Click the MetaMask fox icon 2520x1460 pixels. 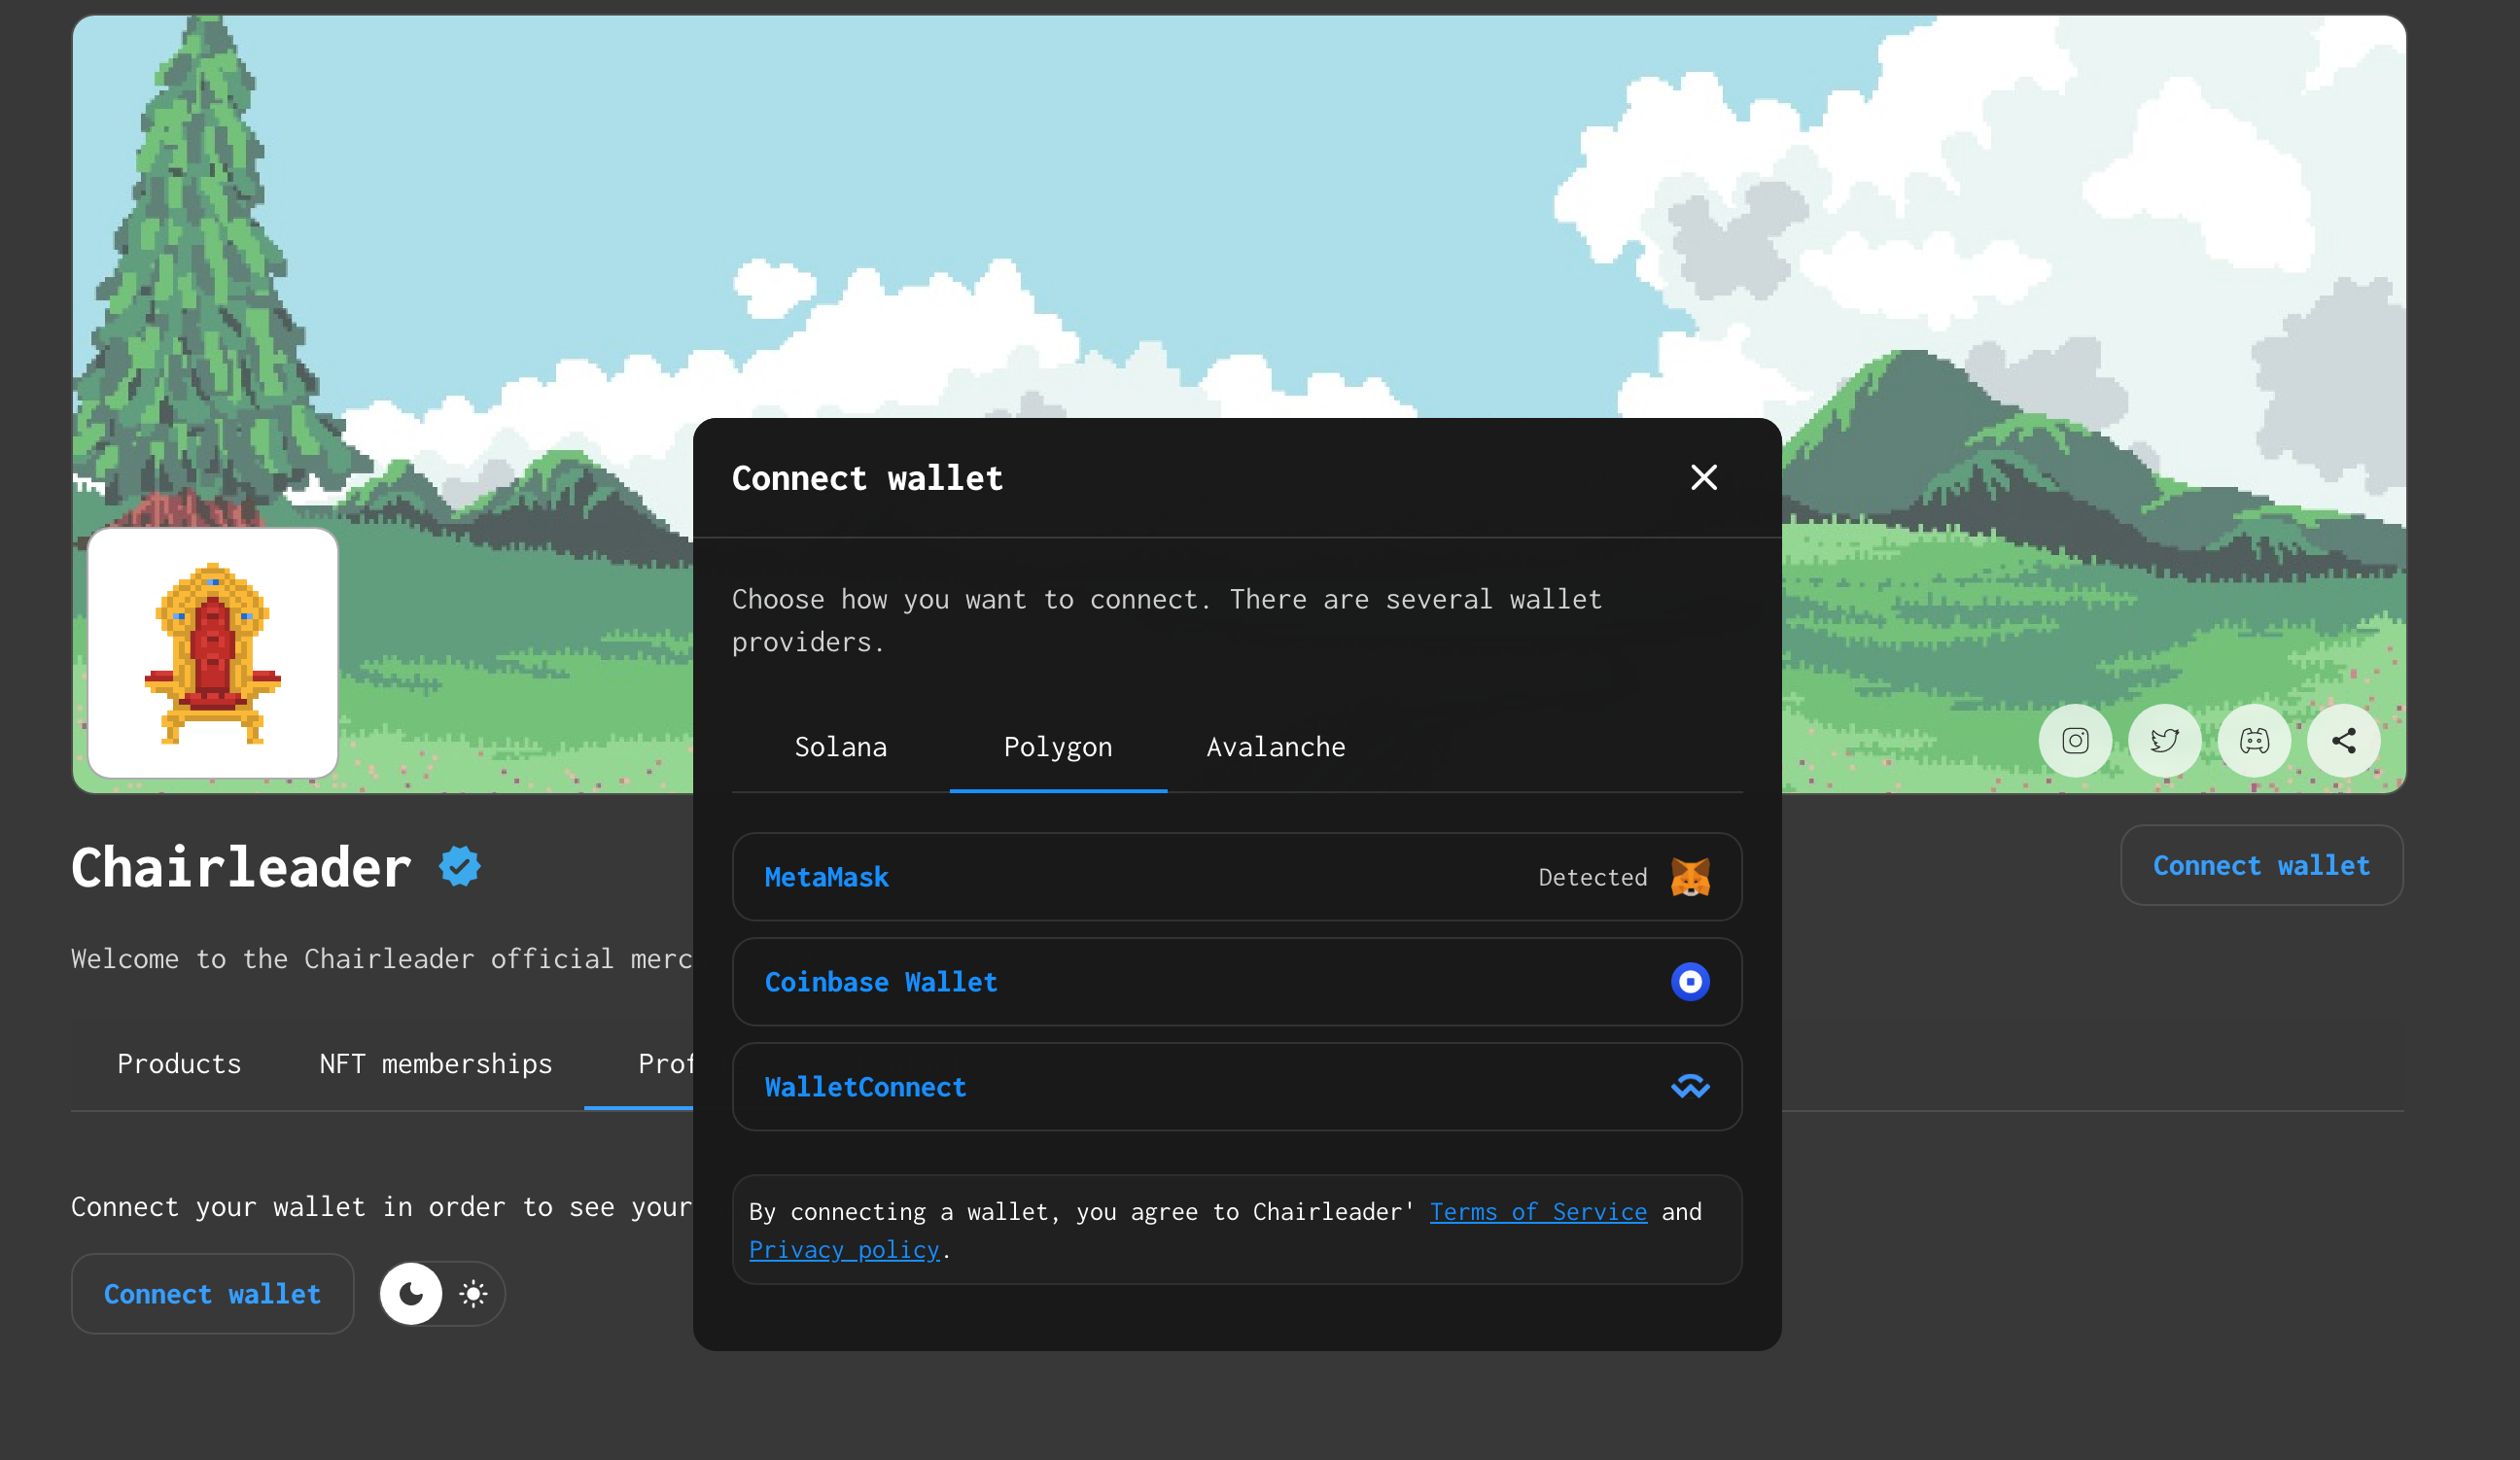[x=1690, y=877]
